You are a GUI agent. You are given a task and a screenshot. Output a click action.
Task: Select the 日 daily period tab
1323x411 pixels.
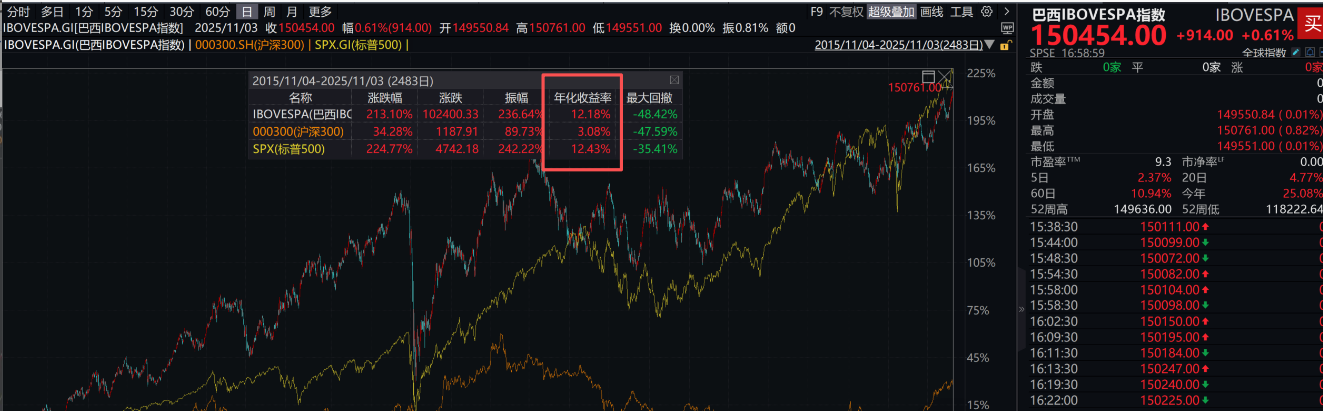(246, 12)
